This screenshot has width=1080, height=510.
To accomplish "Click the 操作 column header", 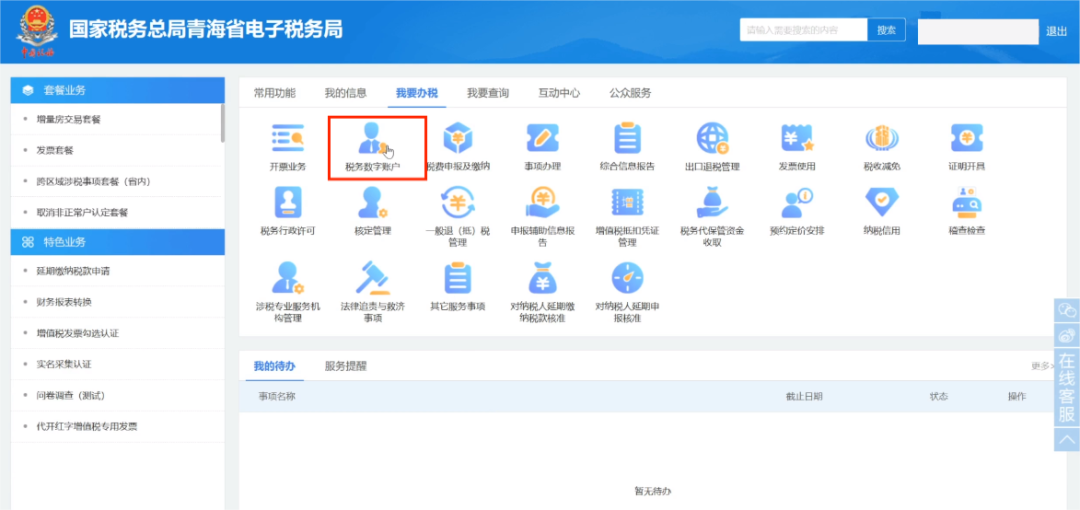I will [1017, 396].
